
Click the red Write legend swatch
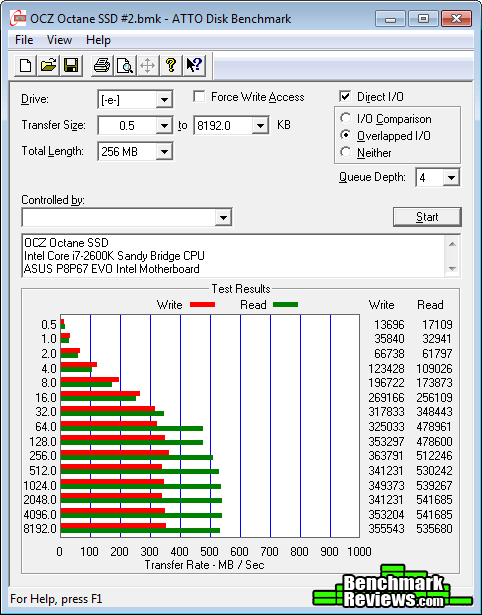tap(202, 305)
